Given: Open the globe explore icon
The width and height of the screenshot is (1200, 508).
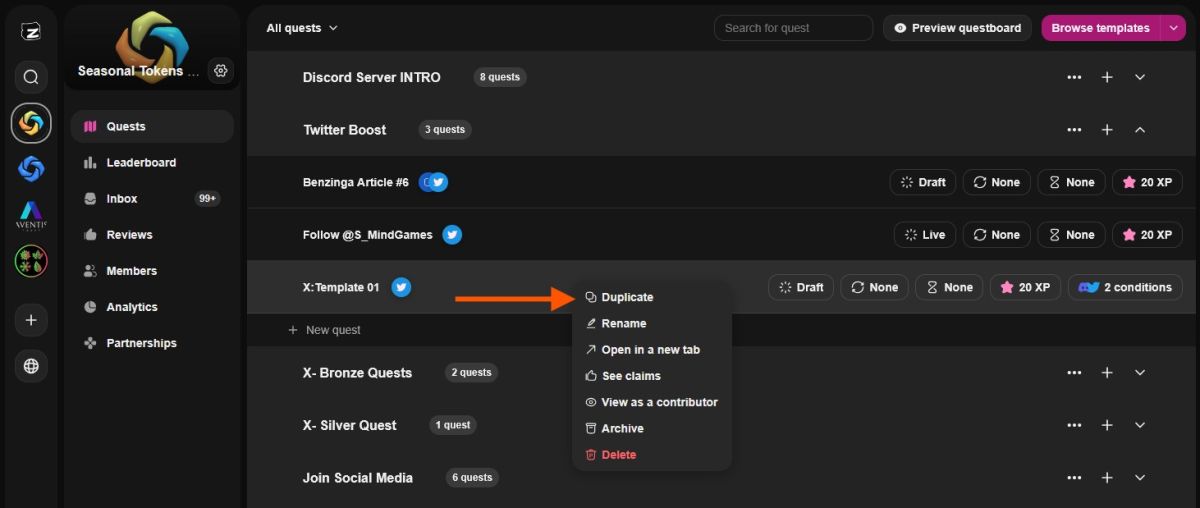Looking at the screenshot, I should [31, 367].
